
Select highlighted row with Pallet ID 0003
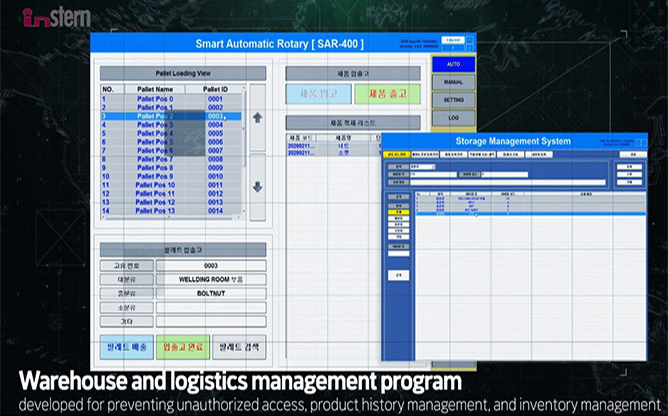[171, 116]
